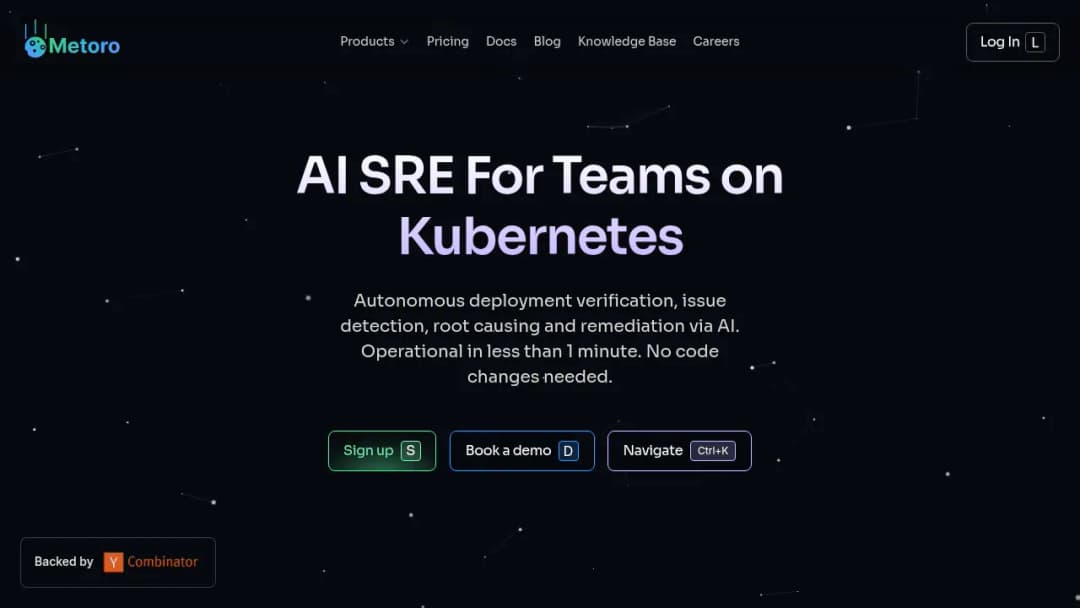Expand the Products chevron arrow
Image resolution: width=1080 pixels, height=608 pixels.
point(404,42)
